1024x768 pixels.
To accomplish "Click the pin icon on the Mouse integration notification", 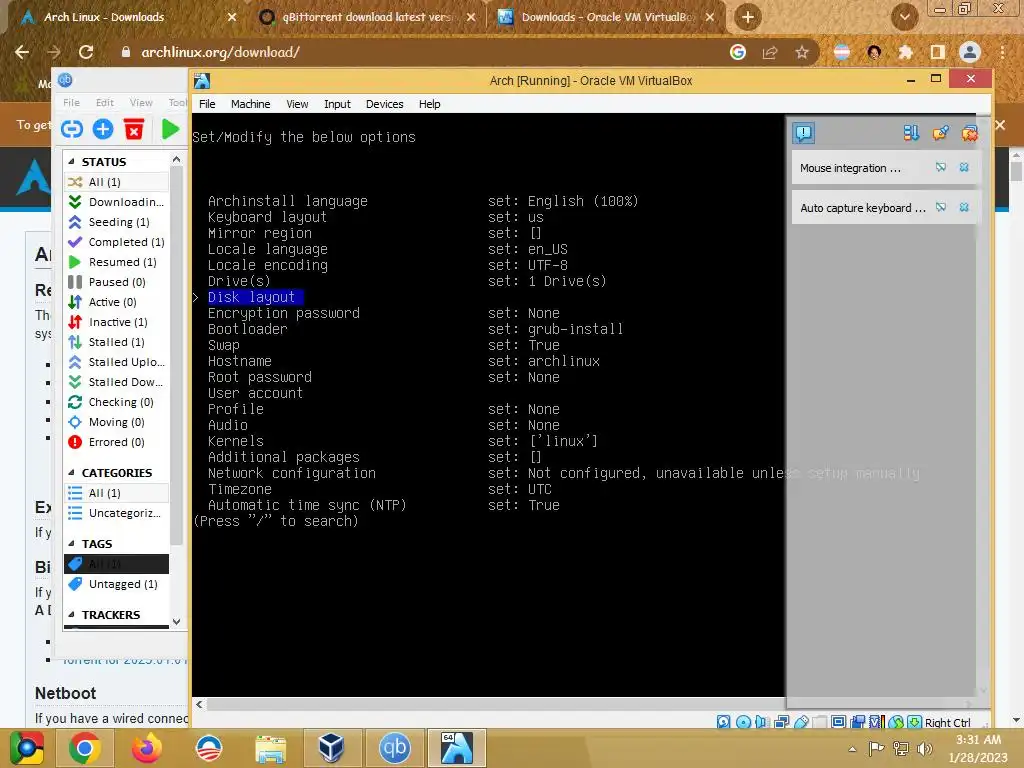I will click(x=940, y=167).
